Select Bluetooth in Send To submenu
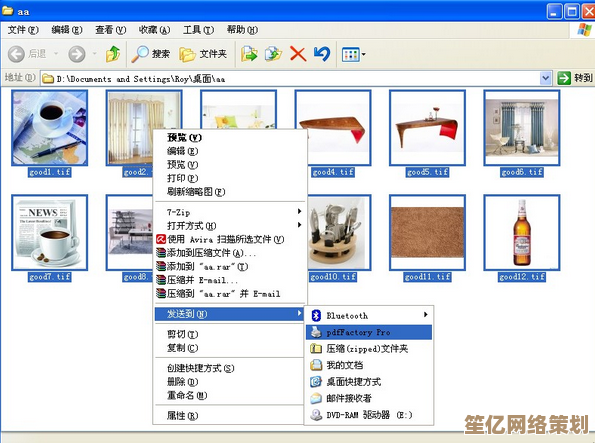The image size is (595, 443). (369, 315)
